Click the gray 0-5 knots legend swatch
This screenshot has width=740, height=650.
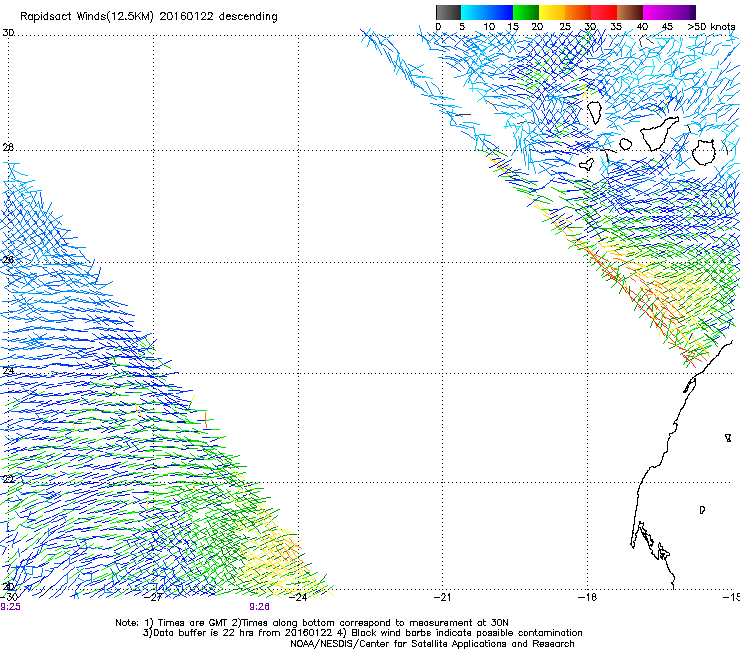[448, 12]
